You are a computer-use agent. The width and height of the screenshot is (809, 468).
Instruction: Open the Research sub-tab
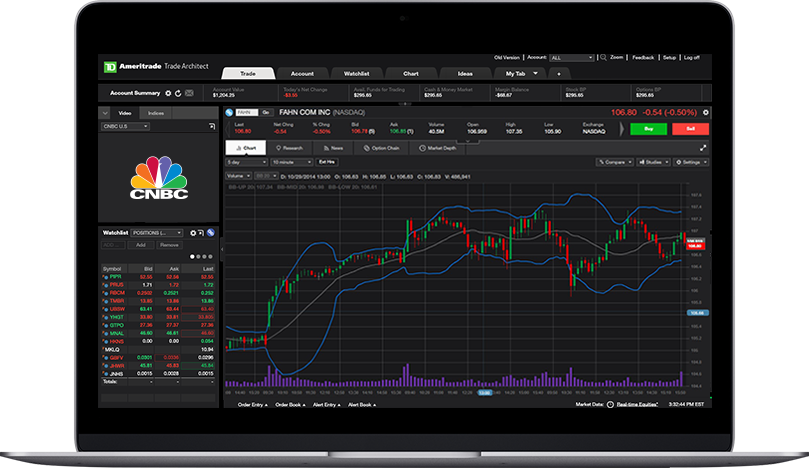pos(289,148)
